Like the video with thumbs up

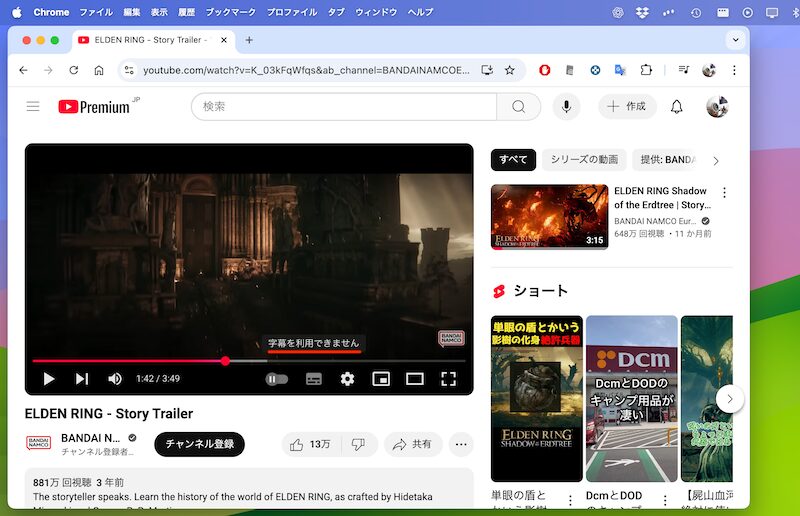click(310, 445)
